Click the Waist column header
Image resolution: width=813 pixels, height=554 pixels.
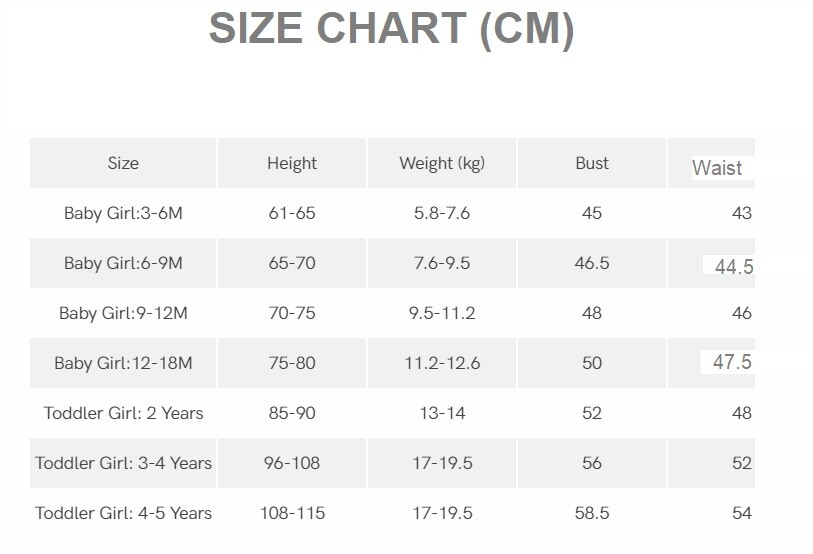click(x=717, y=168)
